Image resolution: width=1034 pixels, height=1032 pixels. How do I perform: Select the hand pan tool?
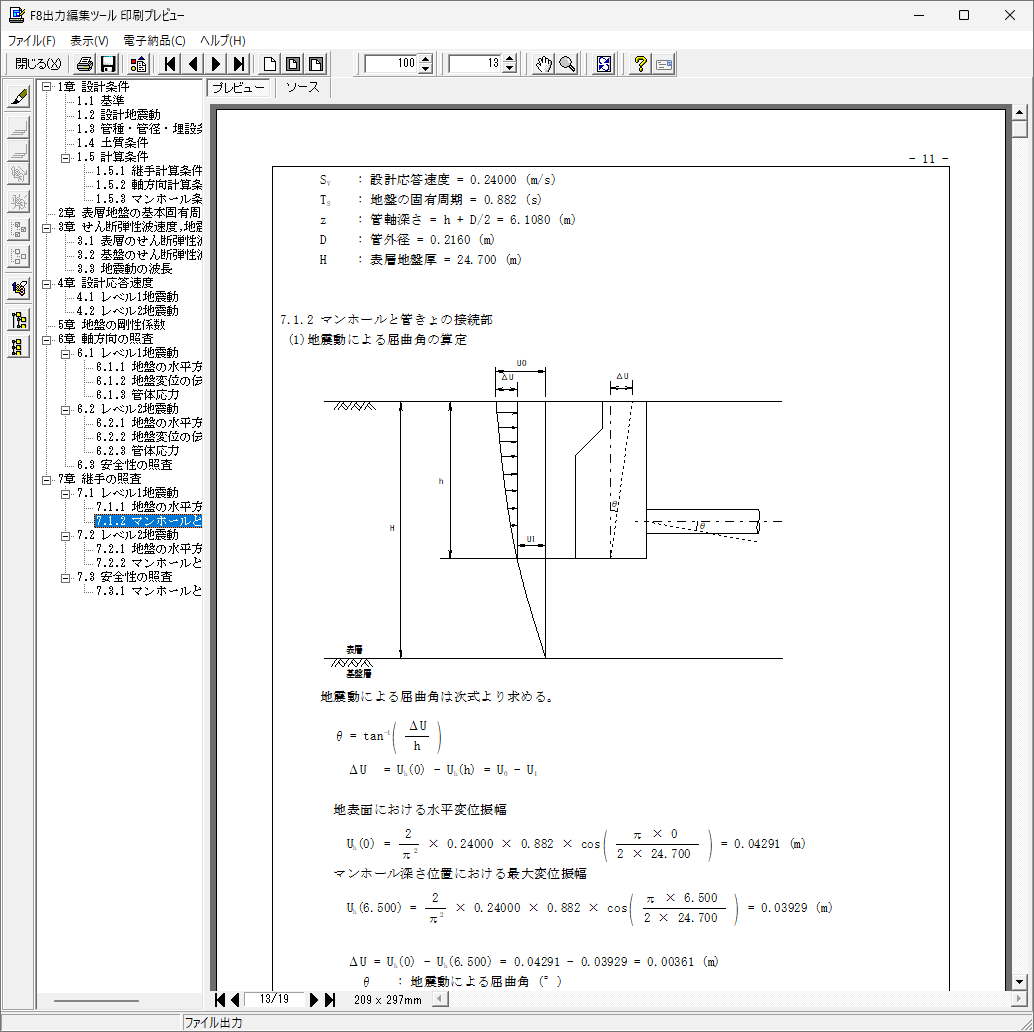pyautogui.click(x=543, y=64)
